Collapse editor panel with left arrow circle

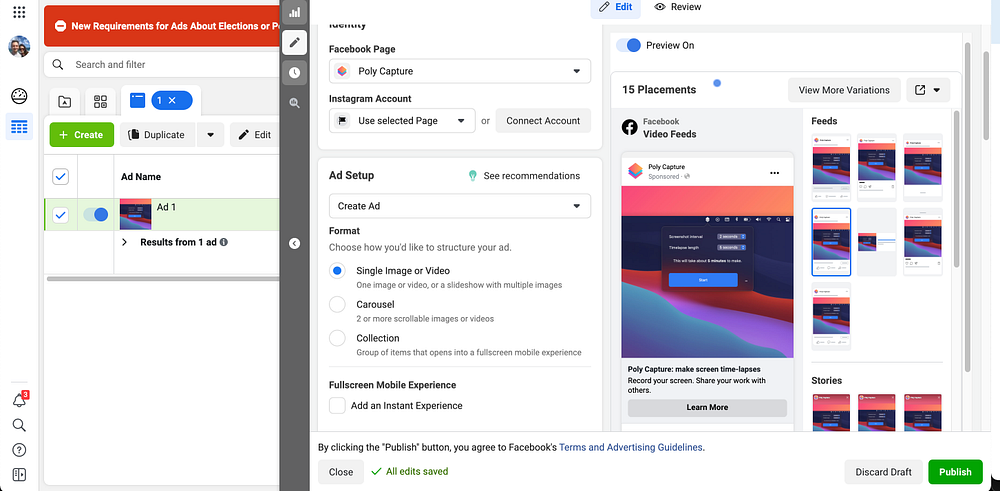tap(295, 243)
